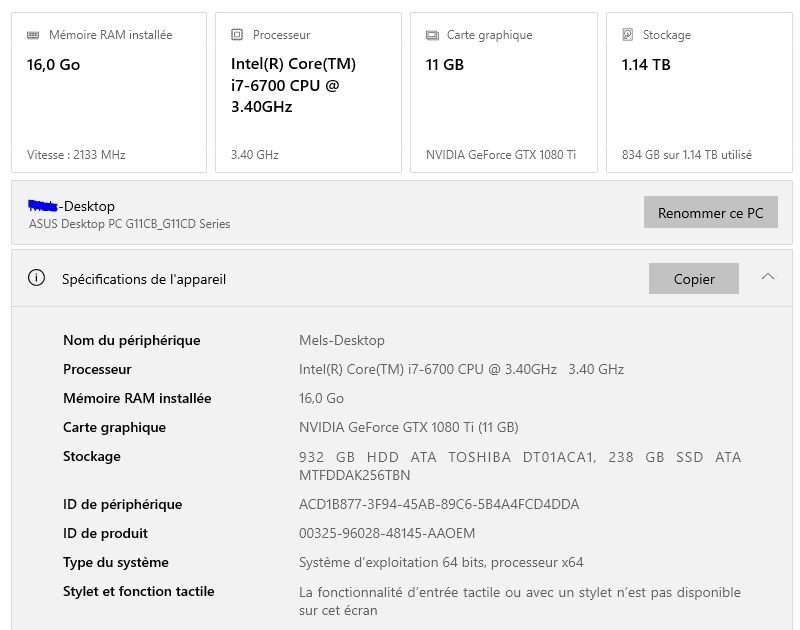
Task: Click NVIDIA GeForce GTX 1080 Ti card subtitle
Action: [501, 155]
